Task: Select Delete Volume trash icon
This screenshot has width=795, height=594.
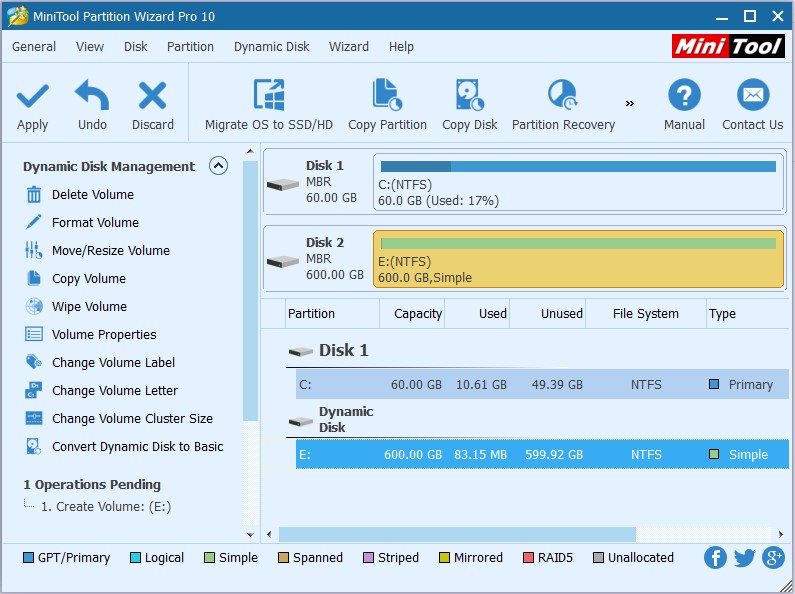Action: tap(34, 195)
